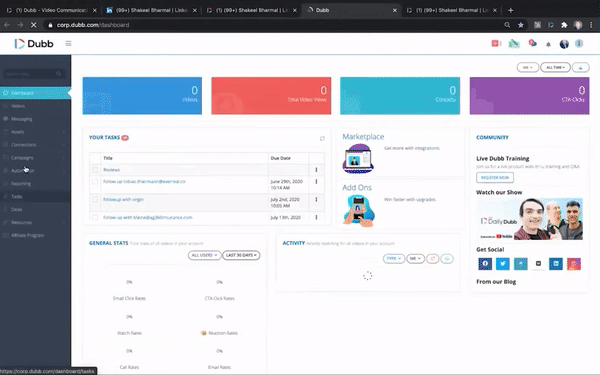
Task: Open the Daily Dubb show thumbnail
Action: [x=530, y=219]
